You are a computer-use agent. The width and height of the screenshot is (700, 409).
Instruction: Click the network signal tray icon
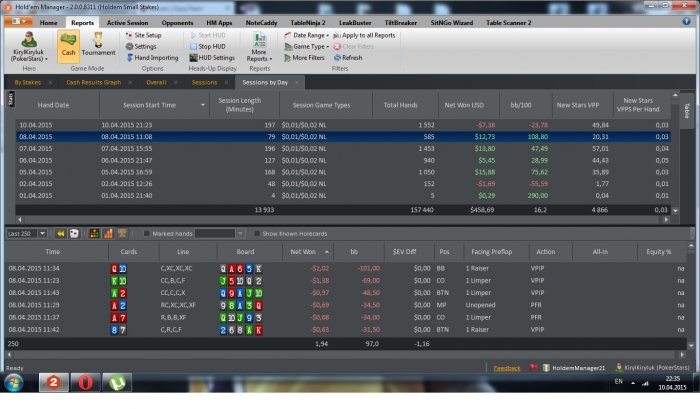(x=645, y=383)
